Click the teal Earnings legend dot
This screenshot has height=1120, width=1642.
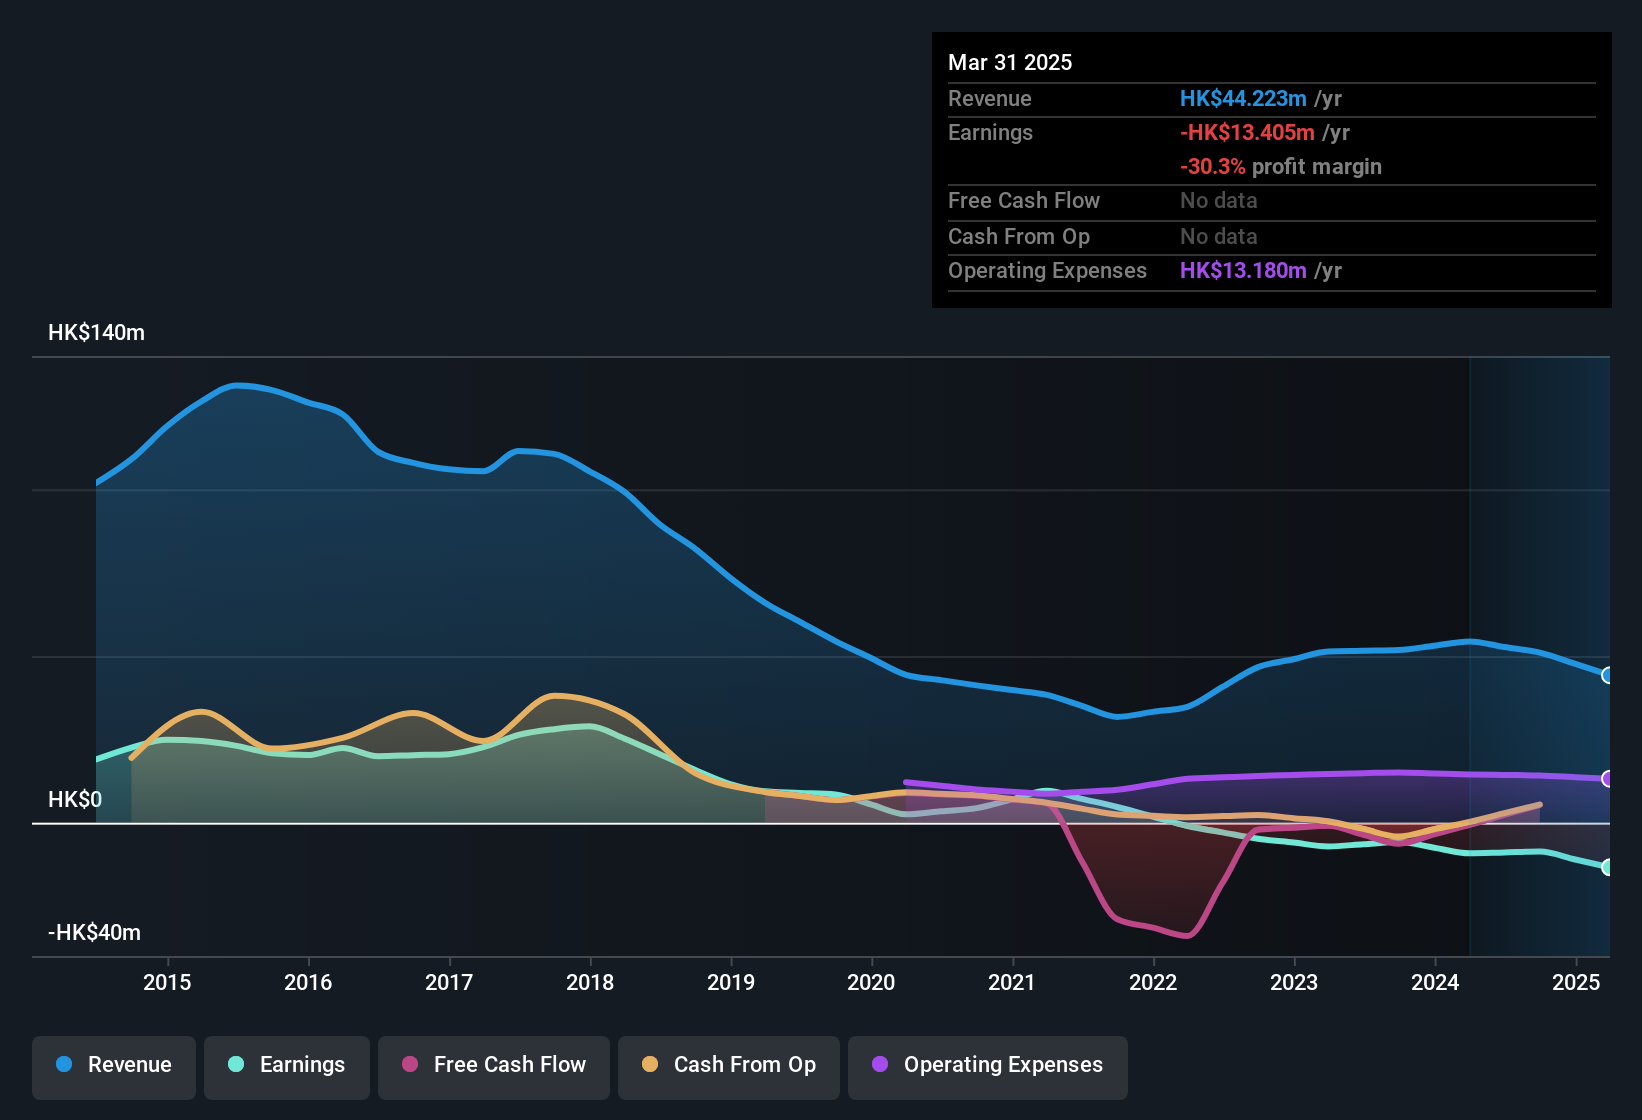pyautogui.click(x=236, y=1064)
